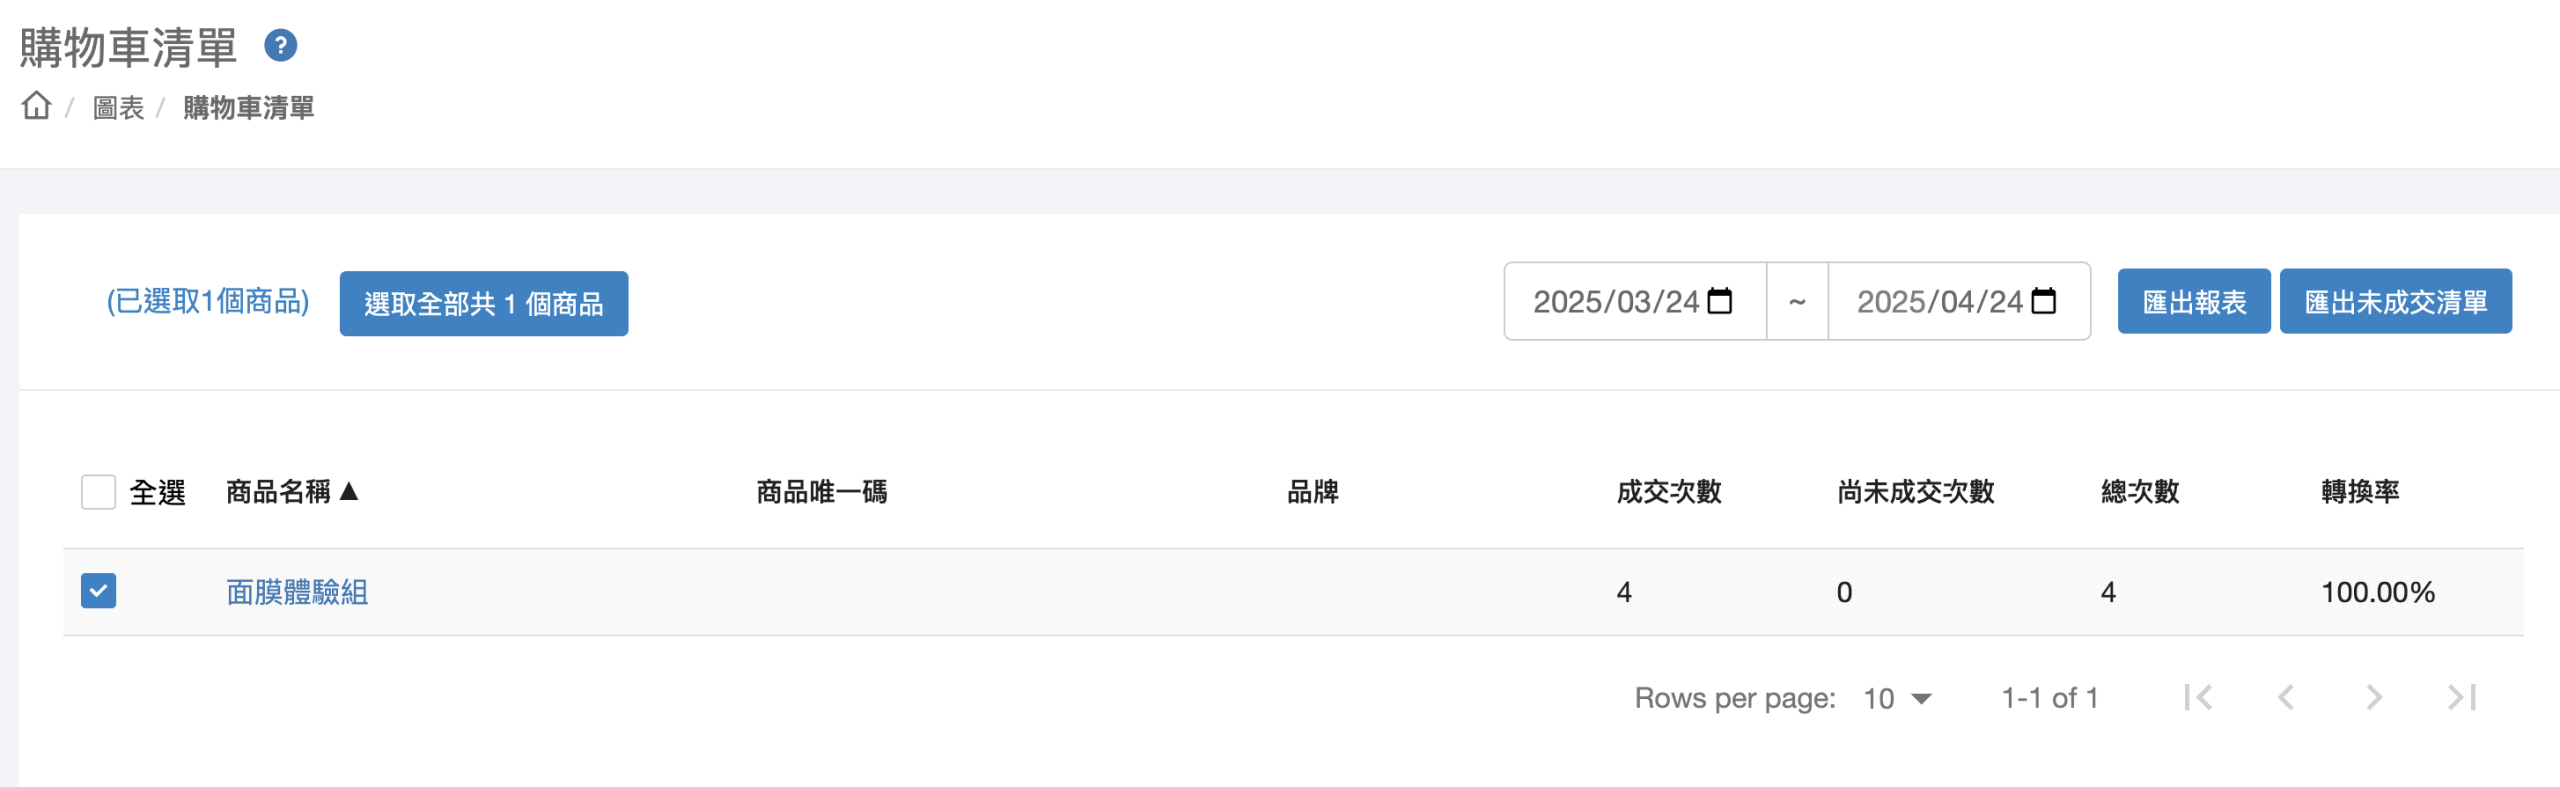Click 匯出未成交清單 button
This screenshot has height=787, width=2560.
[2396, 301]
